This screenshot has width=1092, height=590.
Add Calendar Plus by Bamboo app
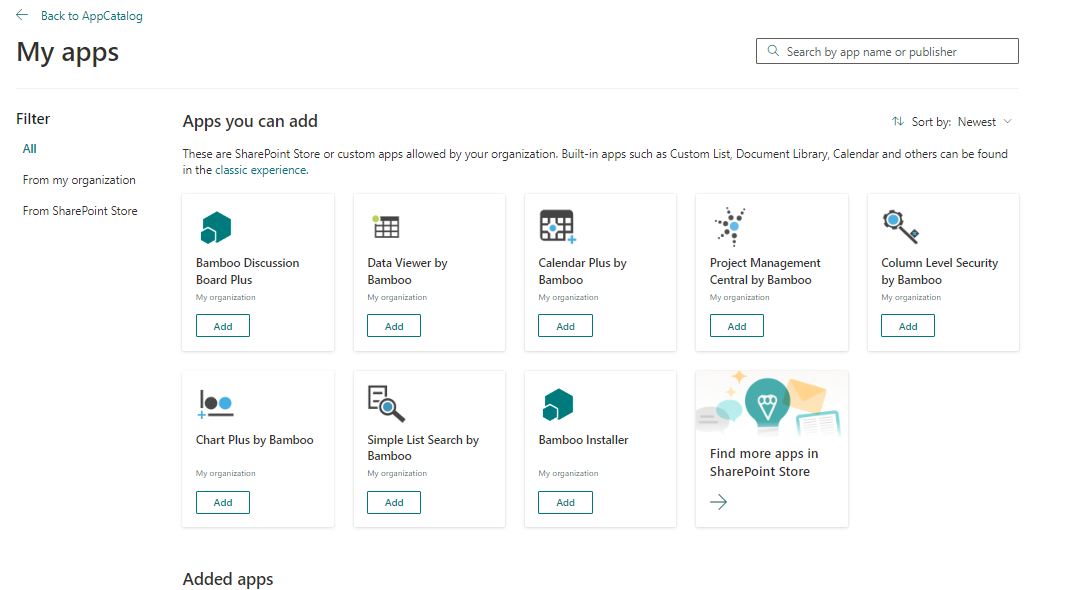[566, 326]
